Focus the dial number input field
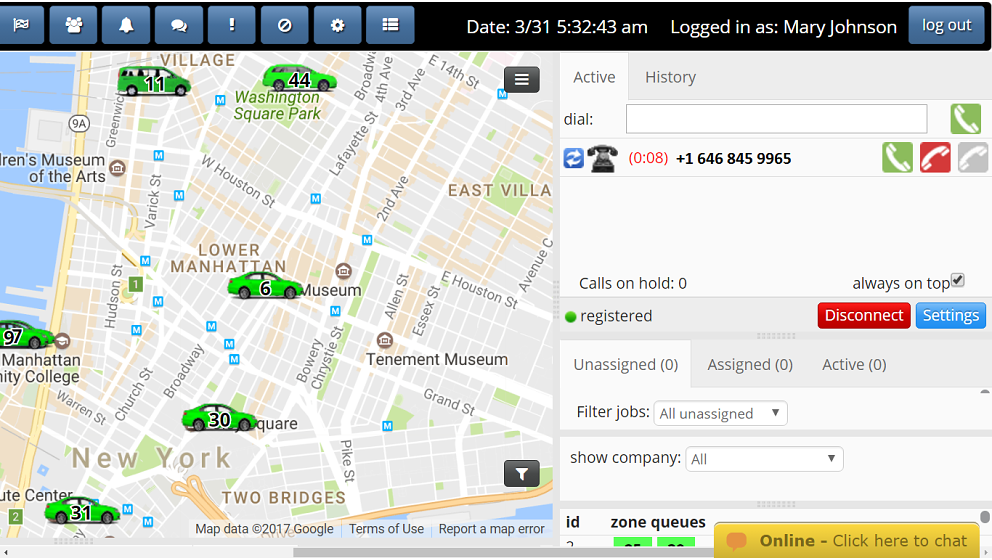The image size is (992, 560). click(776, 119)
